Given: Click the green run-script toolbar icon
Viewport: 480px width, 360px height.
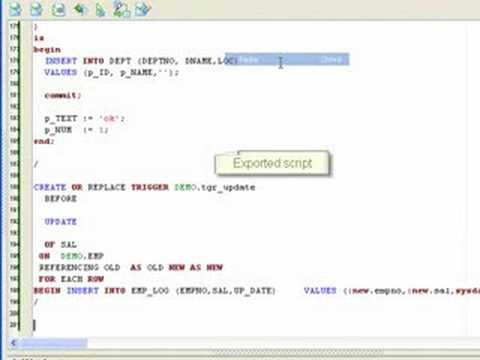Looking at the screenshot, I should coord(100,9).
